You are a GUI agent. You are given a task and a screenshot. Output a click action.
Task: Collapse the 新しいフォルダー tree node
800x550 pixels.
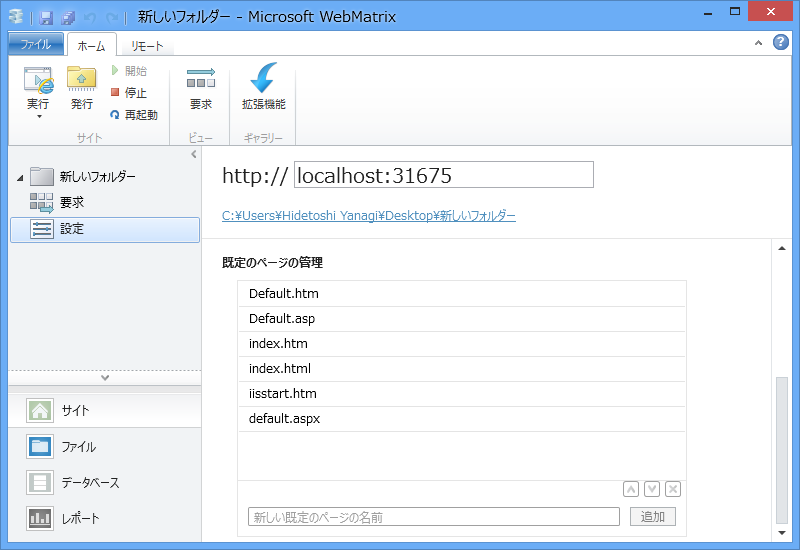pyautogui.click(x=20, y=178)
